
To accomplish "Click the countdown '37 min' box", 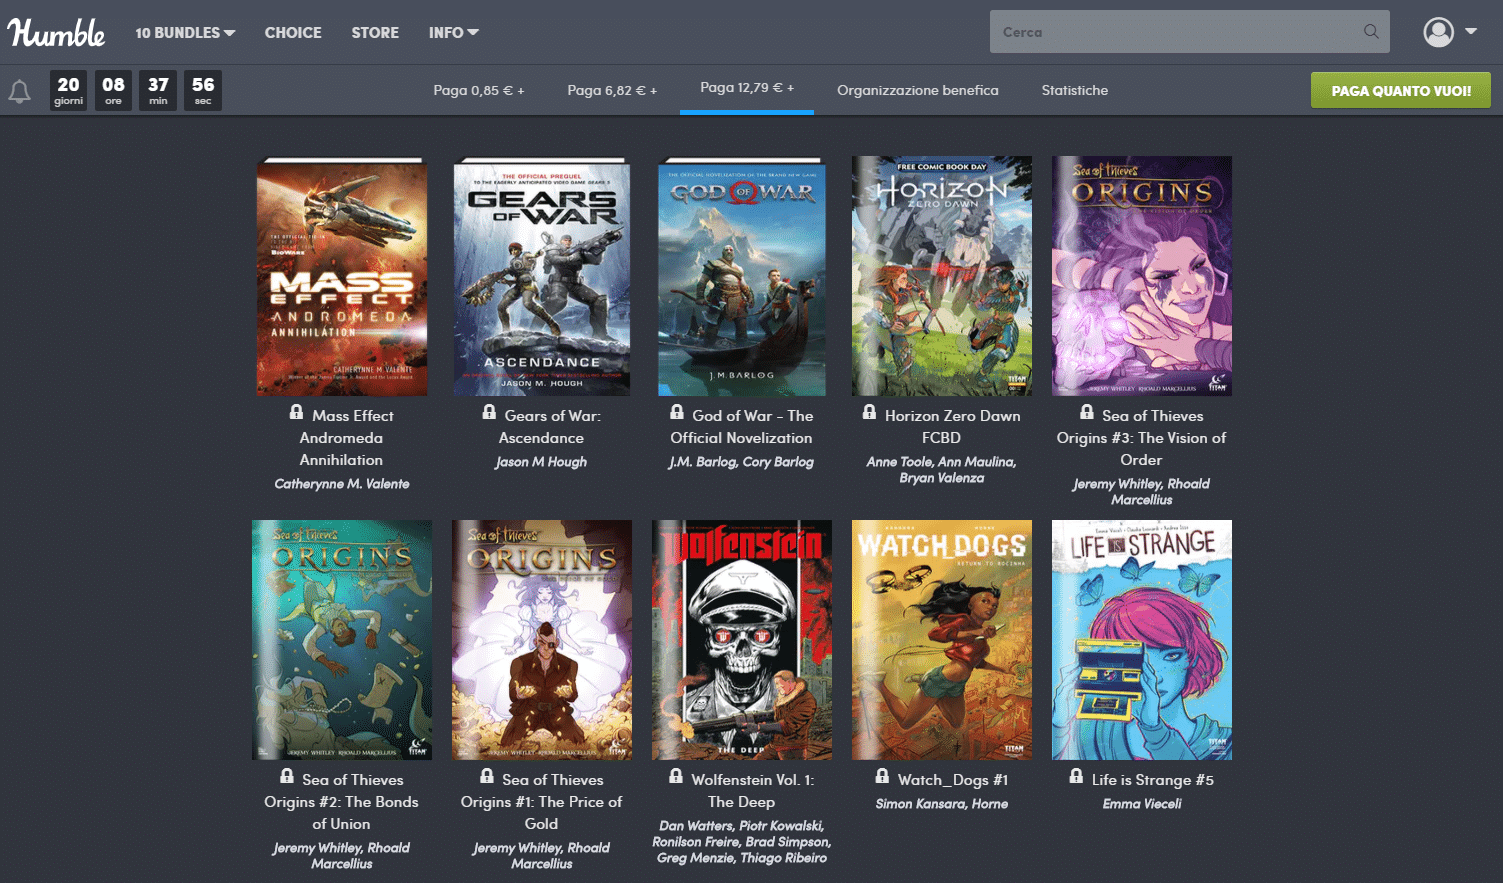I will tap(158, 90).
